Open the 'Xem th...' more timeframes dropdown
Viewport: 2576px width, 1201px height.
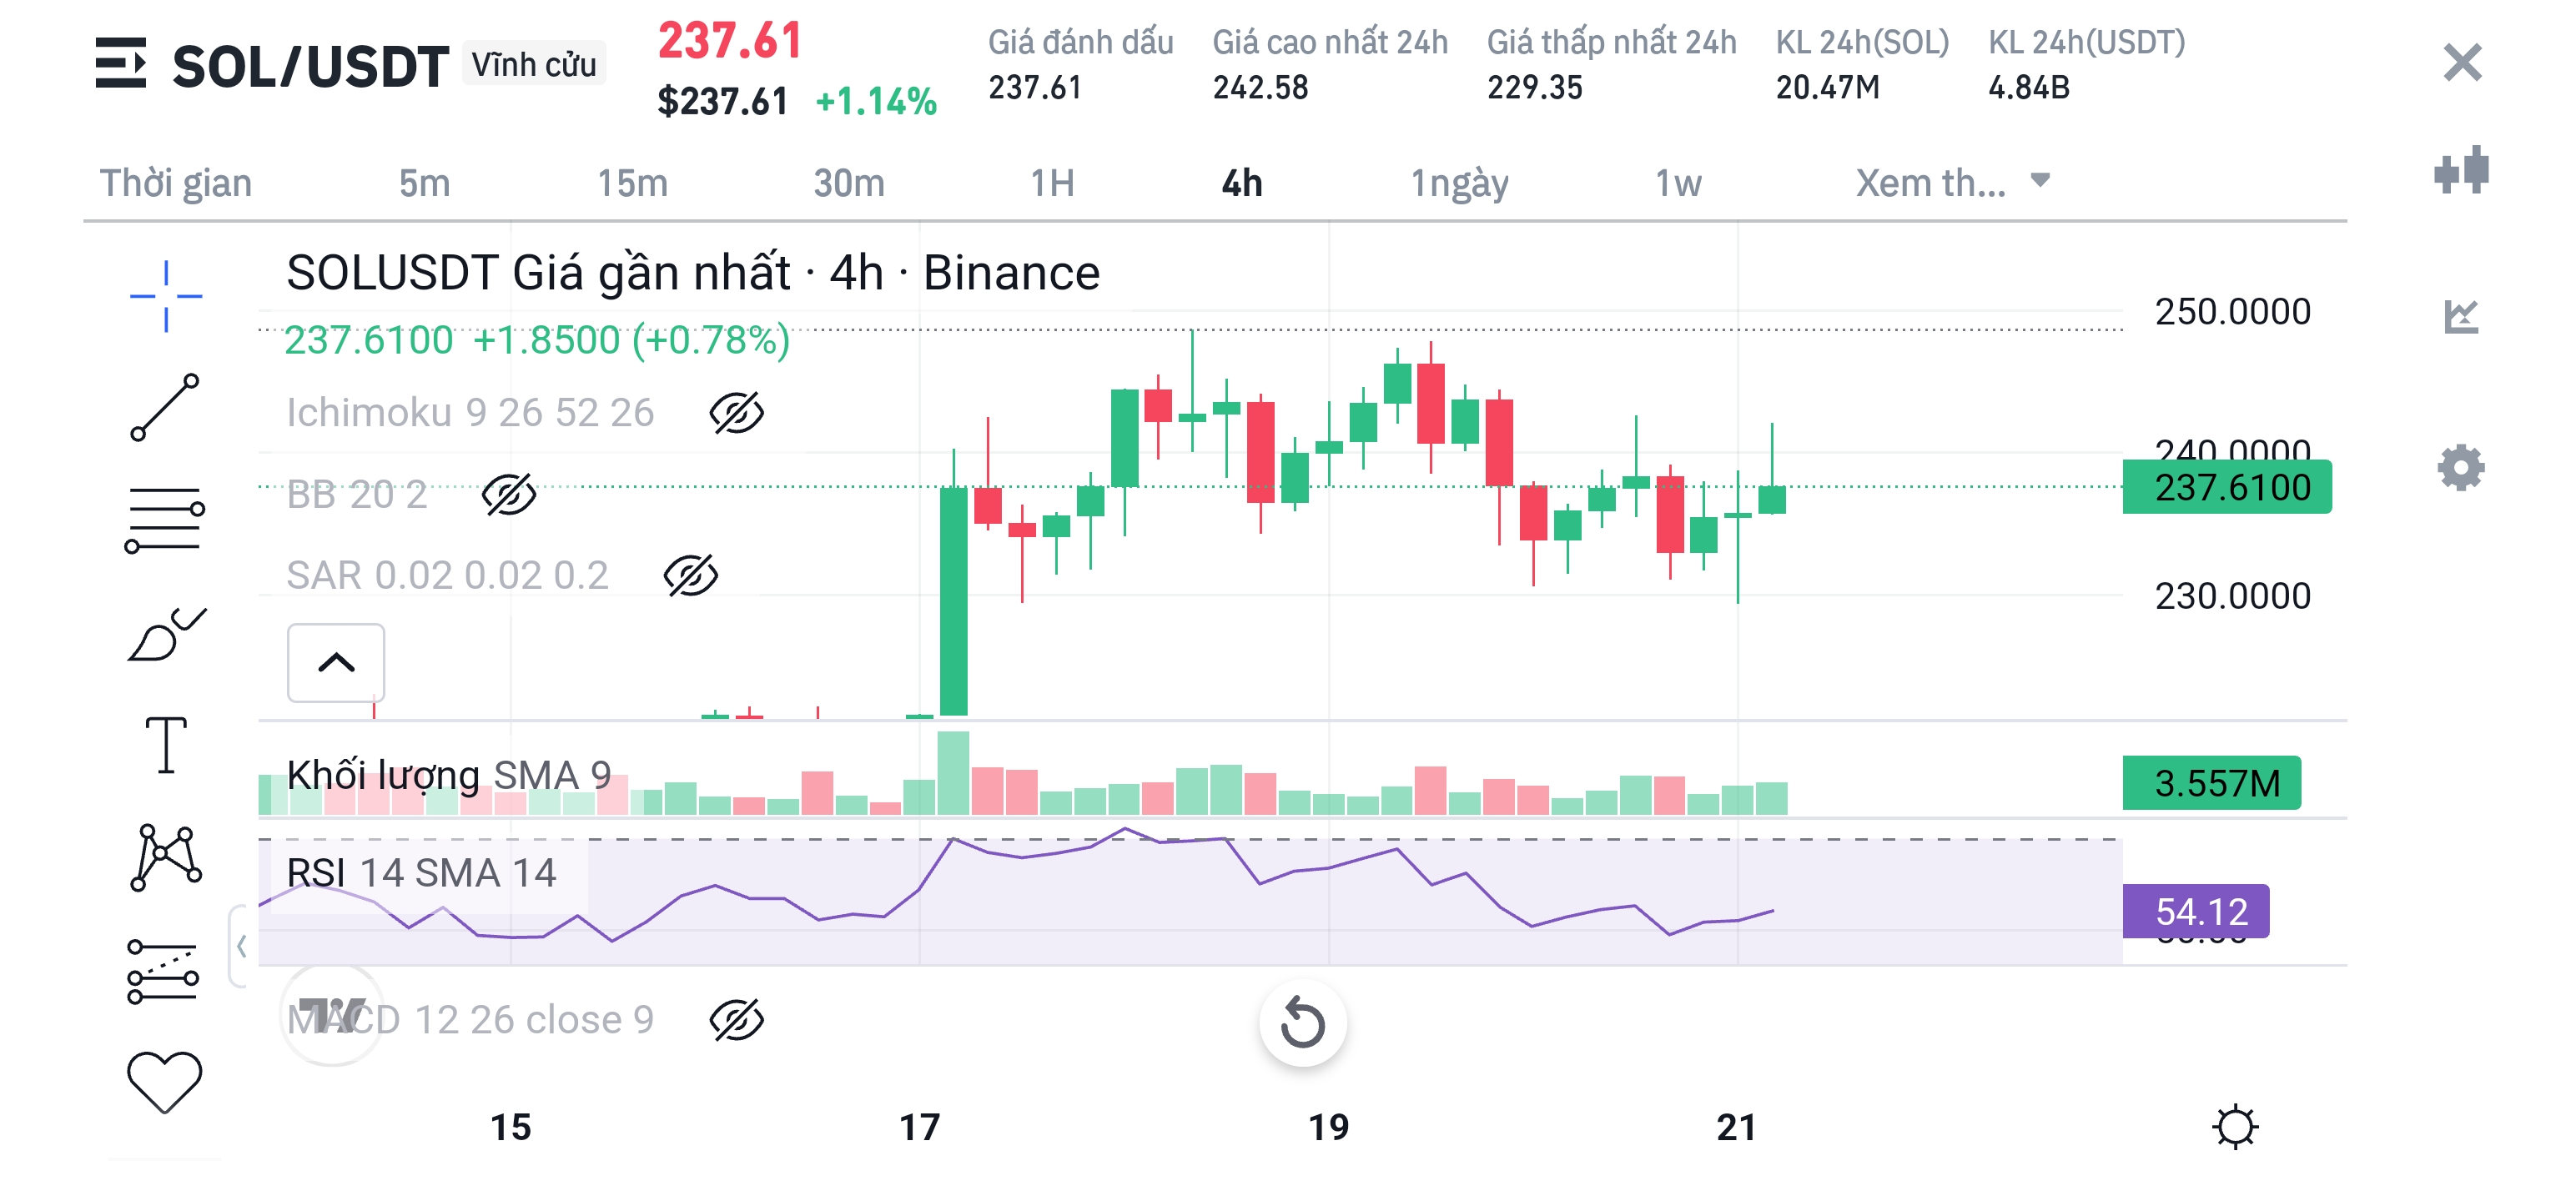[1951, 183]
